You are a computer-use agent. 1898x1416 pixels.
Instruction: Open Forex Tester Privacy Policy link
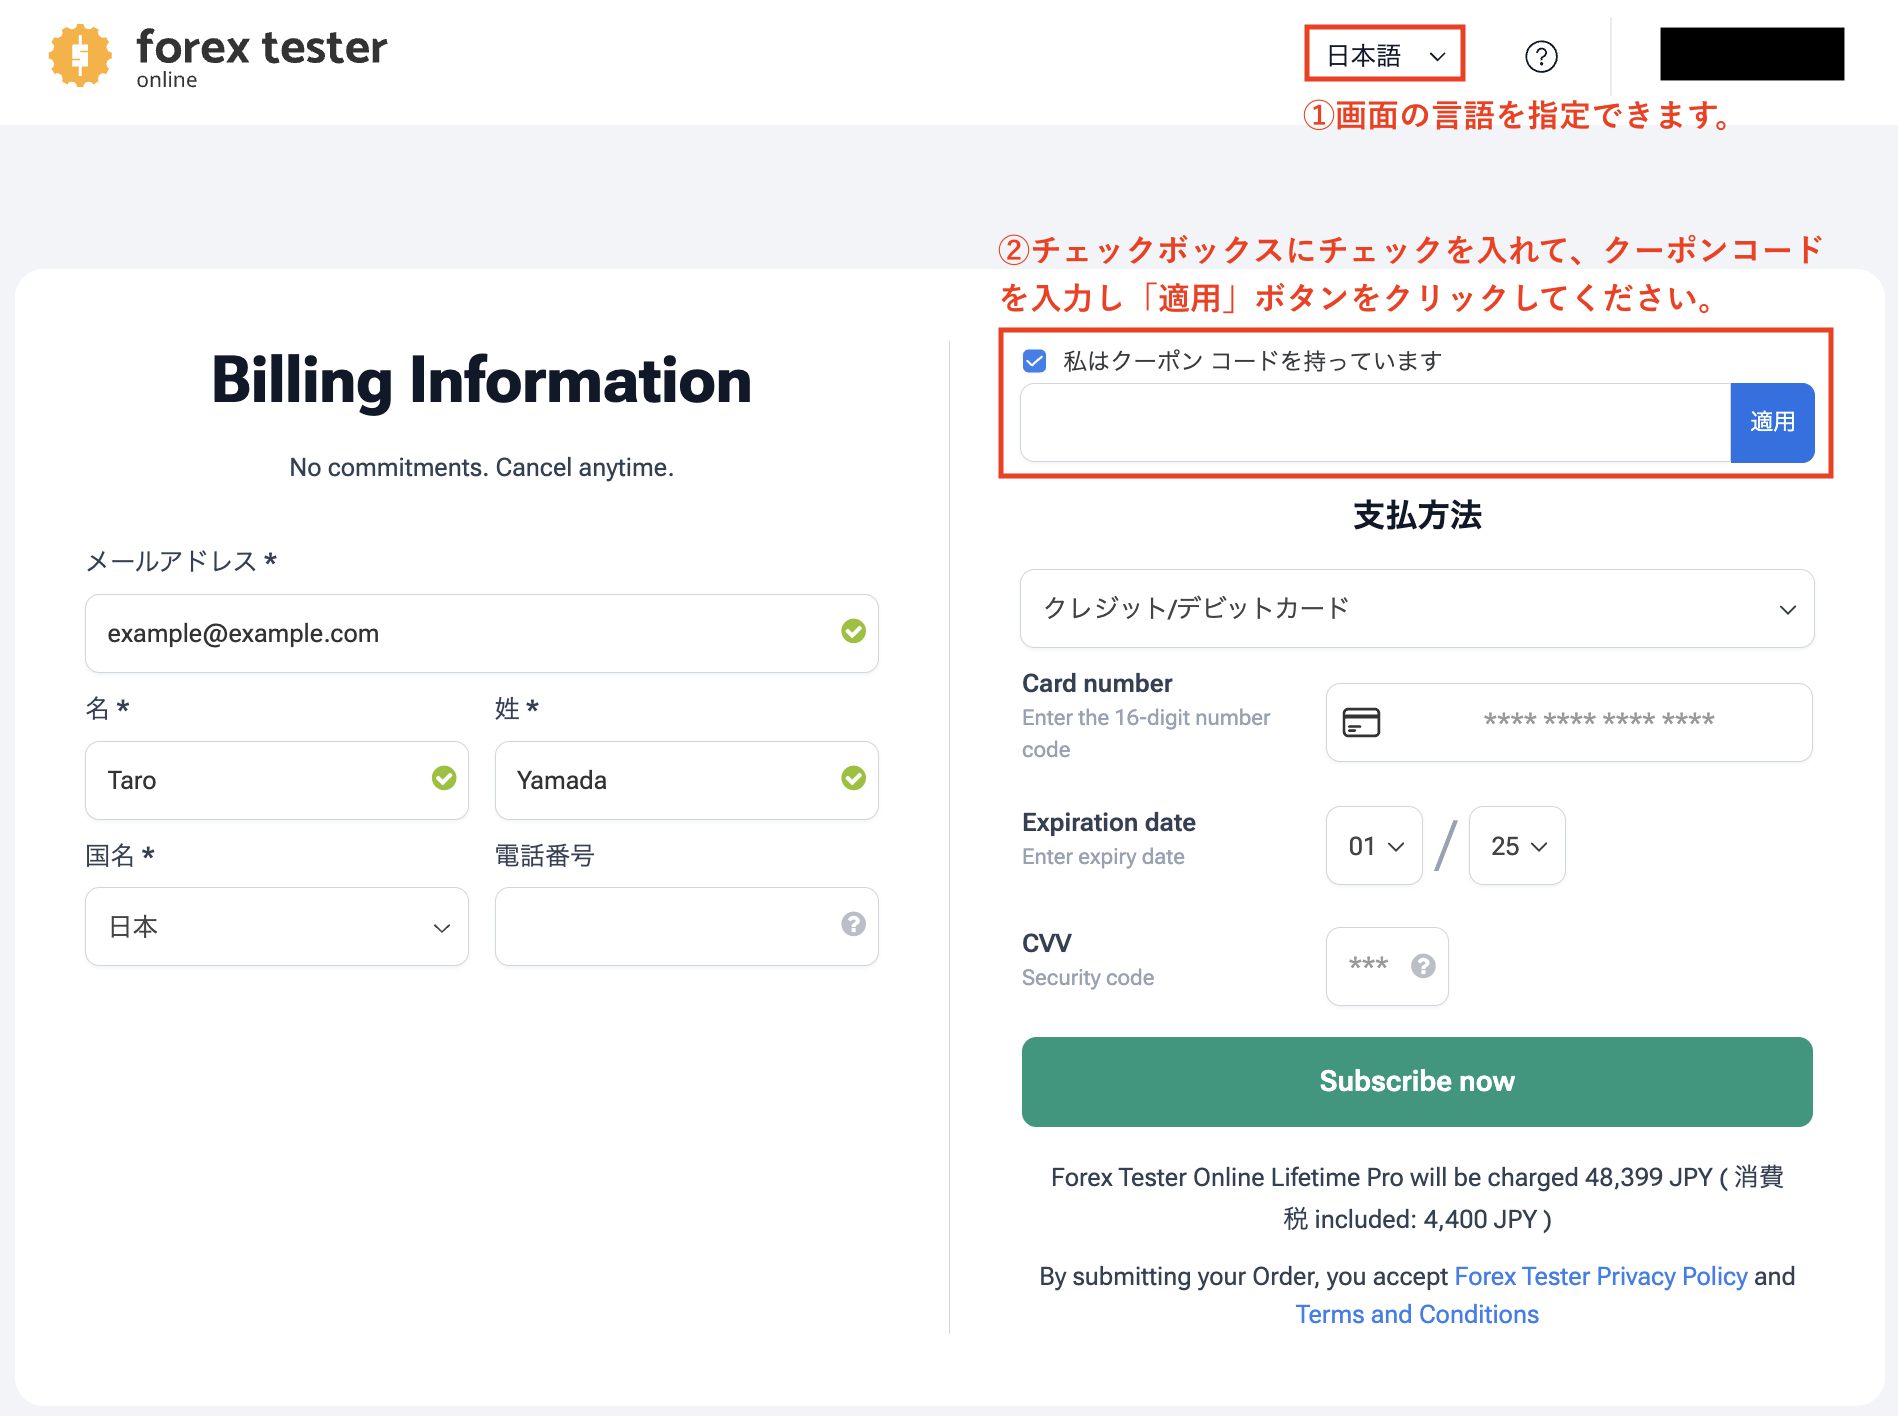[1600, 1277]
